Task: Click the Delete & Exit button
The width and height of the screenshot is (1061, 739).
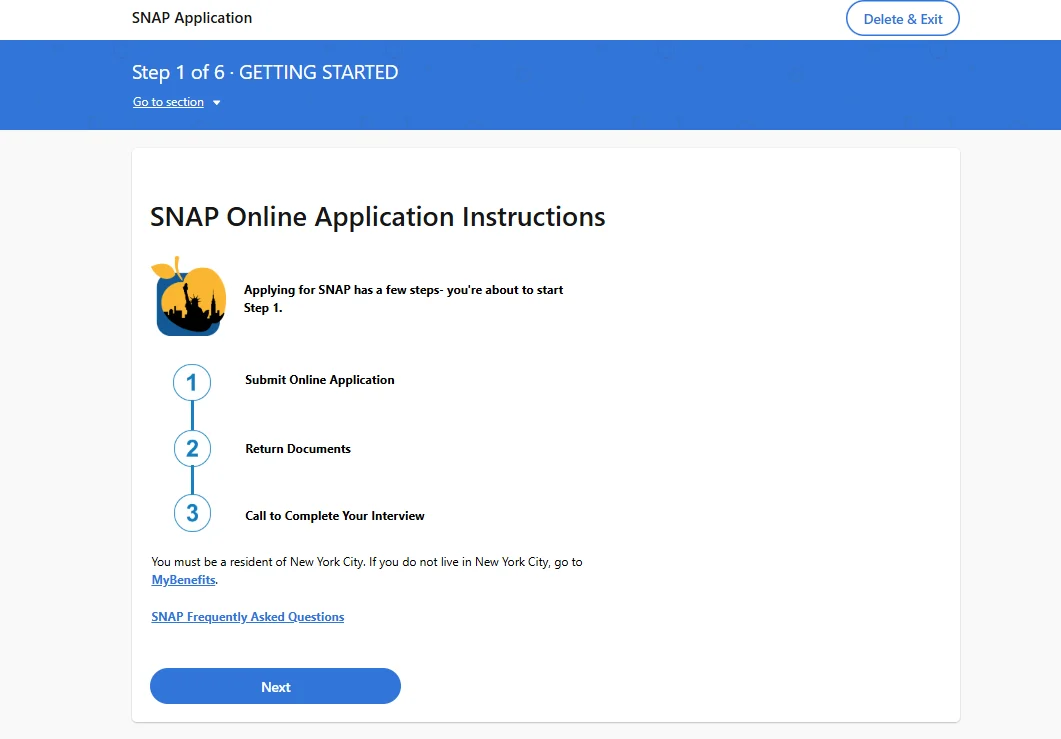Action: point(902,18)
